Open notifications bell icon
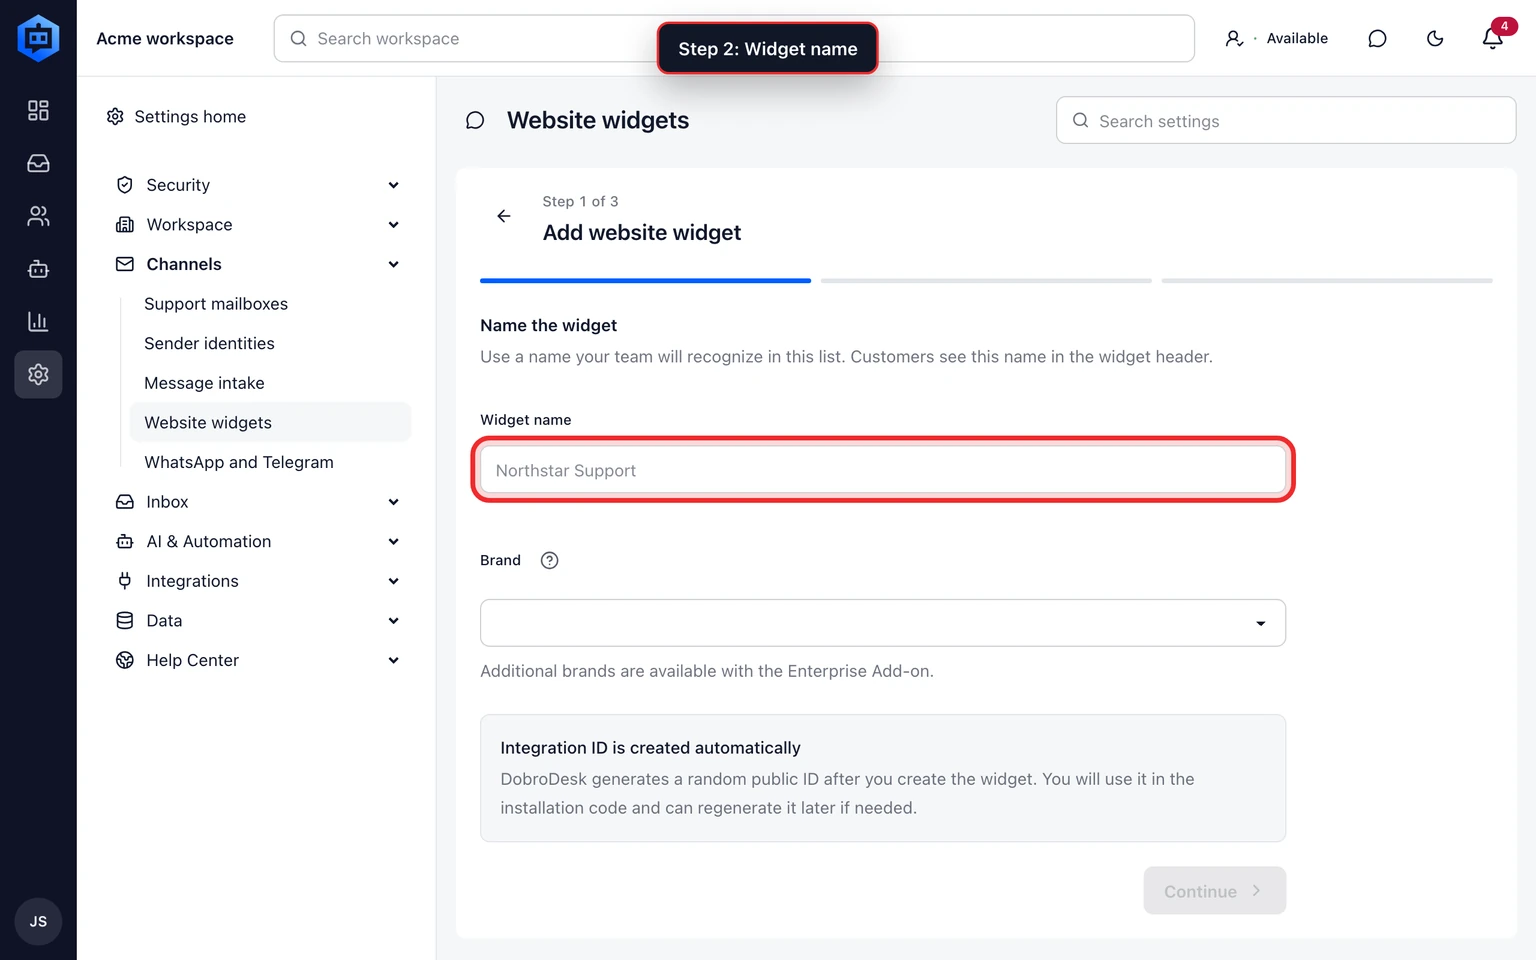 (1492, 38)
